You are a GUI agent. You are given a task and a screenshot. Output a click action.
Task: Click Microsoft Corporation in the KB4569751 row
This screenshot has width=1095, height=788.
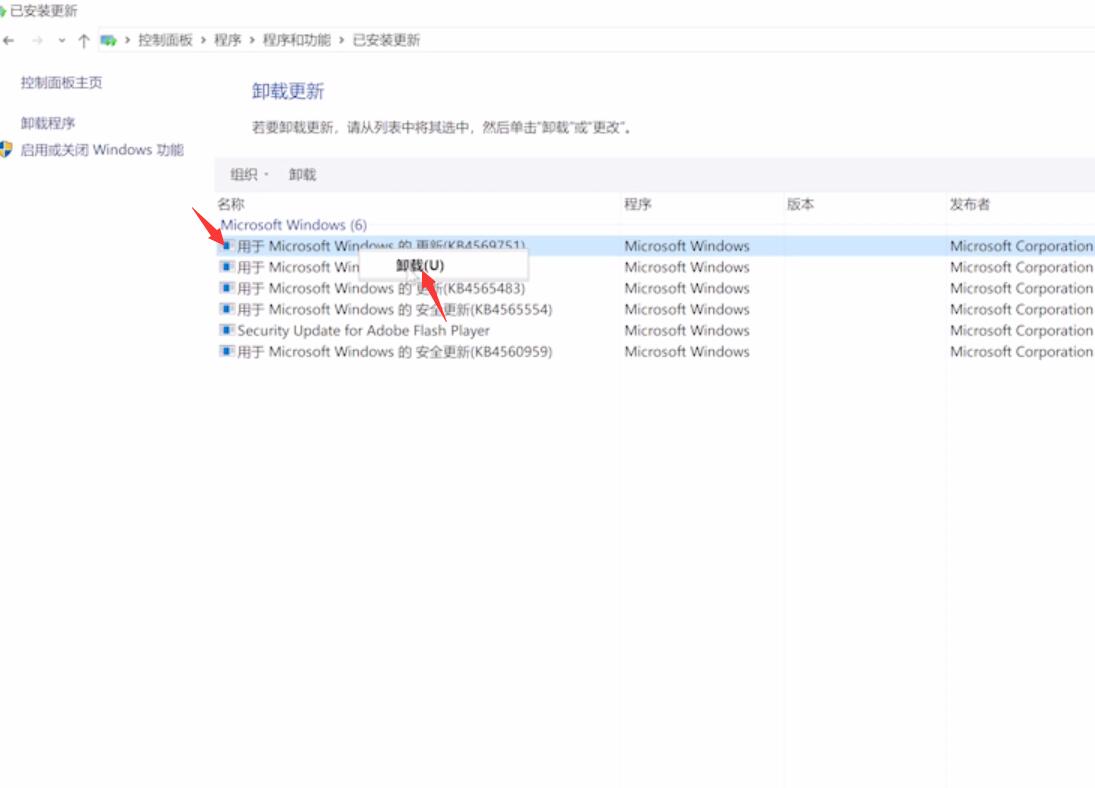pos(1021,246)
